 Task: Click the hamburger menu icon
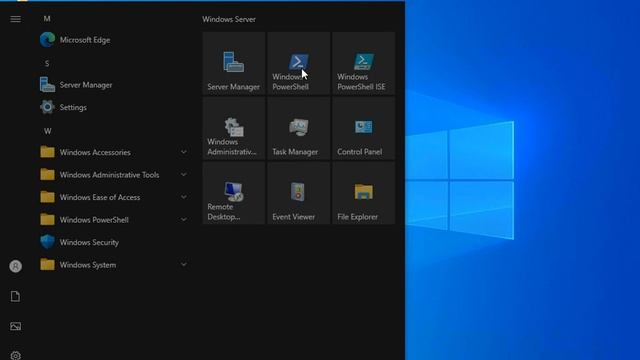click(x=16, y=19)
